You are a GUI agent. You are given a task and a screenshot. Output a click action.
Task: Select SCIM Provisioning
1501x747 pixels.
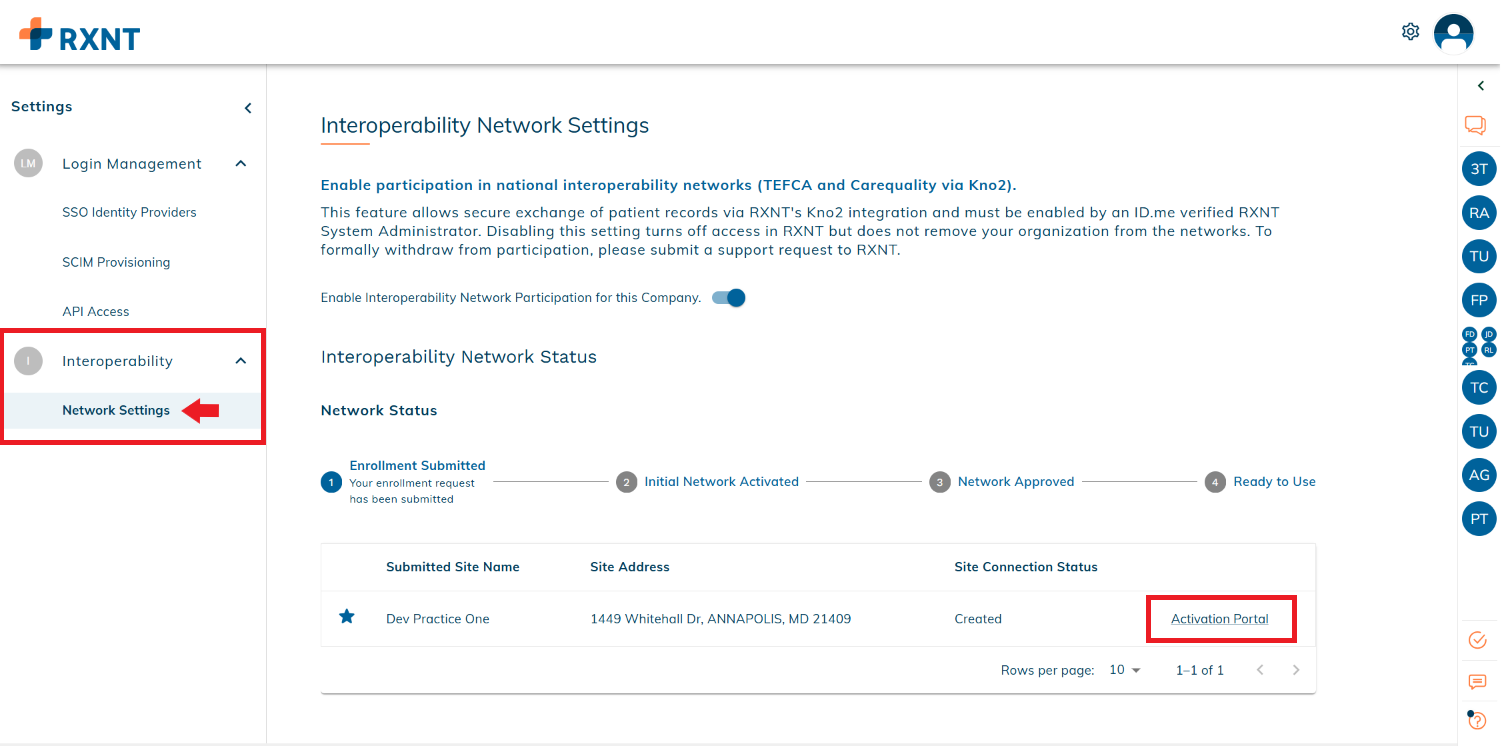tap(116, 262)
